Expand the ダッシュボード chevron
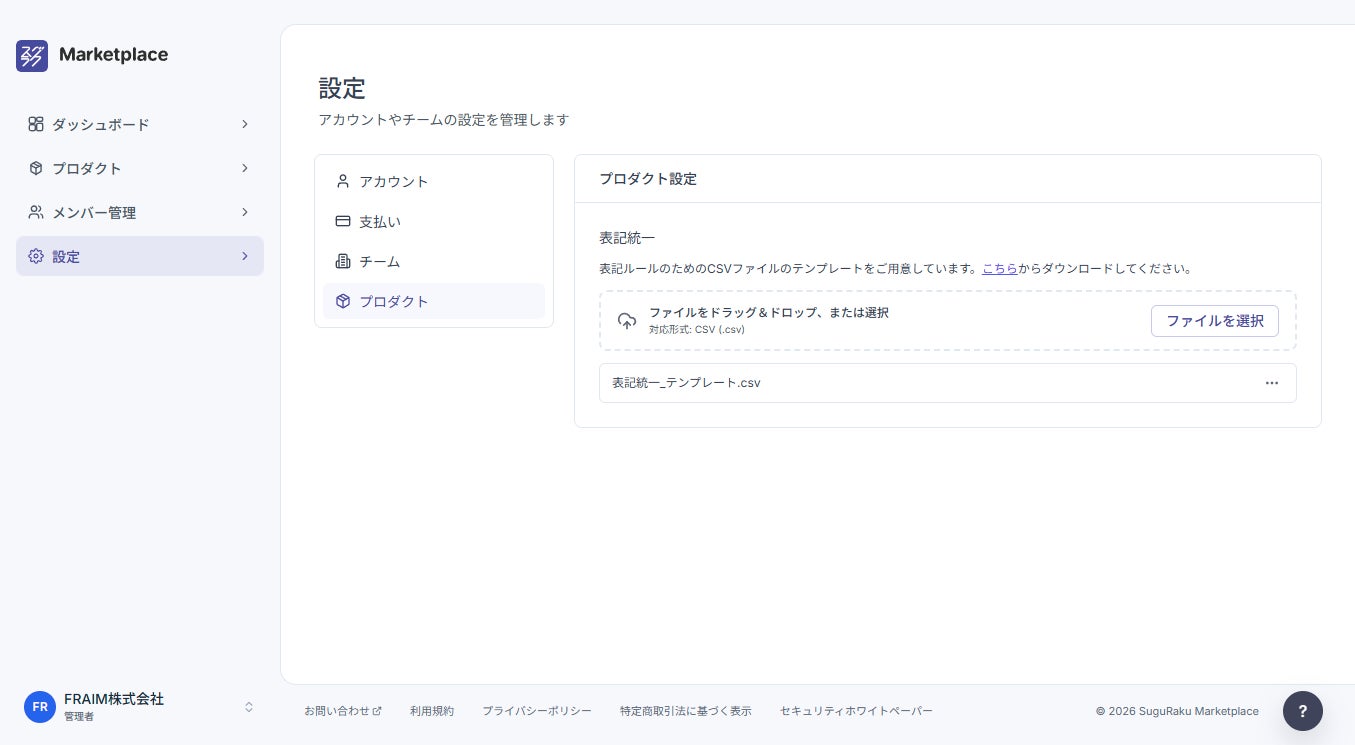The height and width of the screenshot is (745, 1355). click(245, 124)
